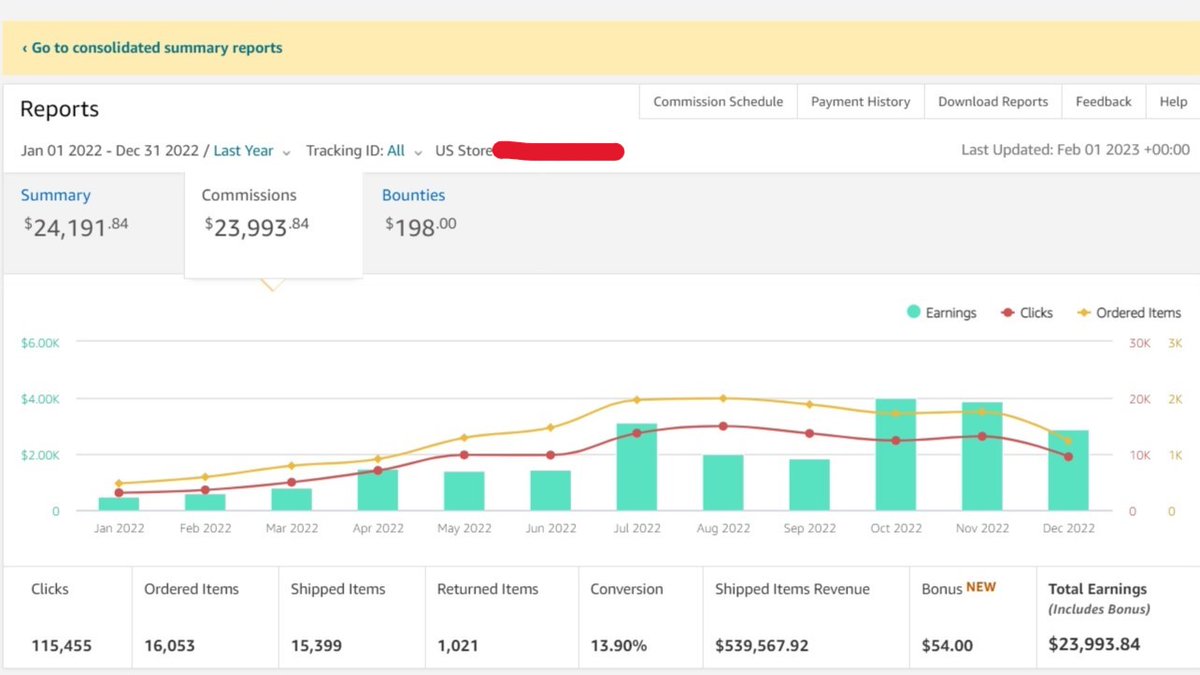Open the Last Year date range dropdown
This screenshot has width=1200, height=675.
(x=252, y=151)
